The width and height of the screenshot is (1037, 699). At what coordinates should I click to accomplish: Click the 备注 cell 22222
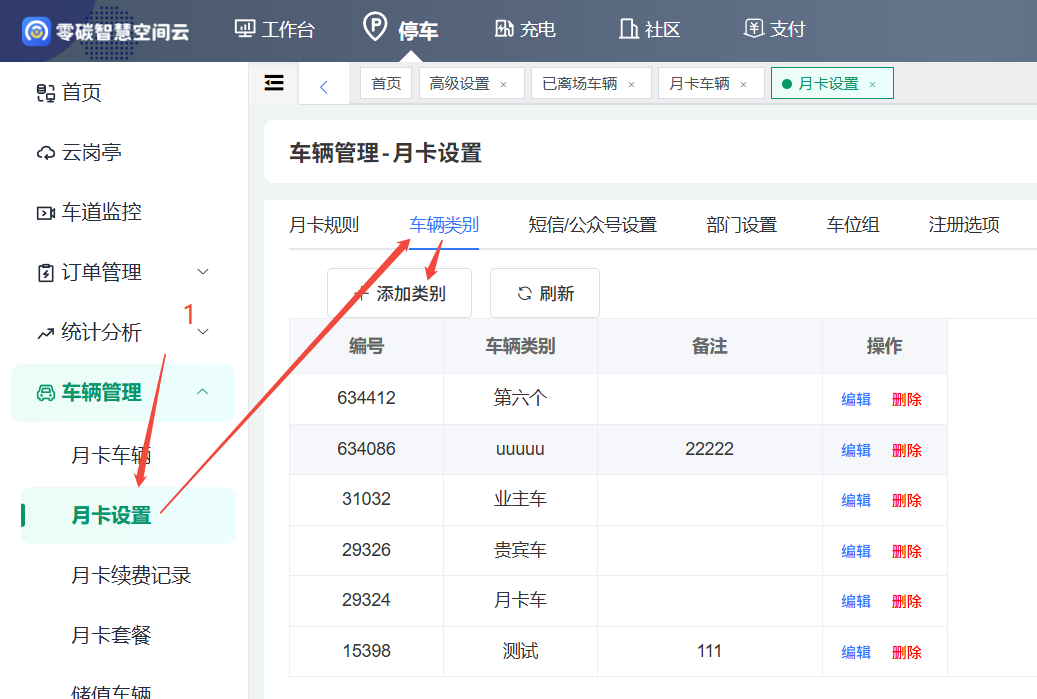[x=710, y=449]
